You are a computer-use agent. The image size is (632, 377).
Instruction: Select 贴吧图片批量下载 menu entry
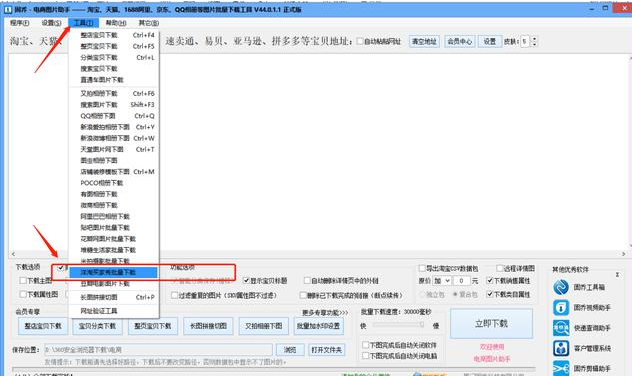click(114, 228)
